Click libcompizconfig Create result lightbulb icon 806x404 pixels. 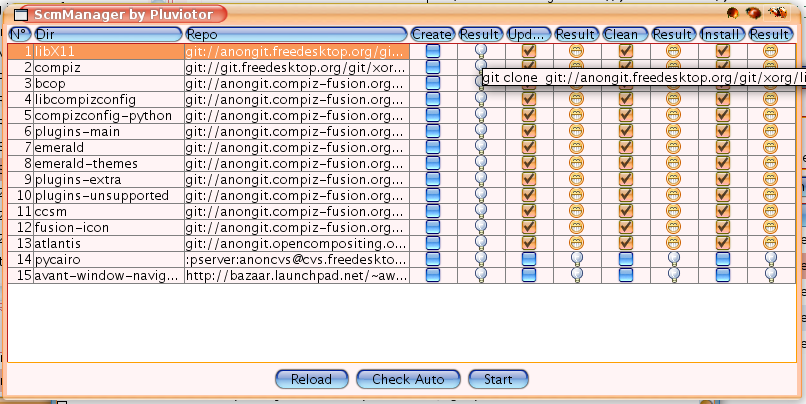click(481, 99)
